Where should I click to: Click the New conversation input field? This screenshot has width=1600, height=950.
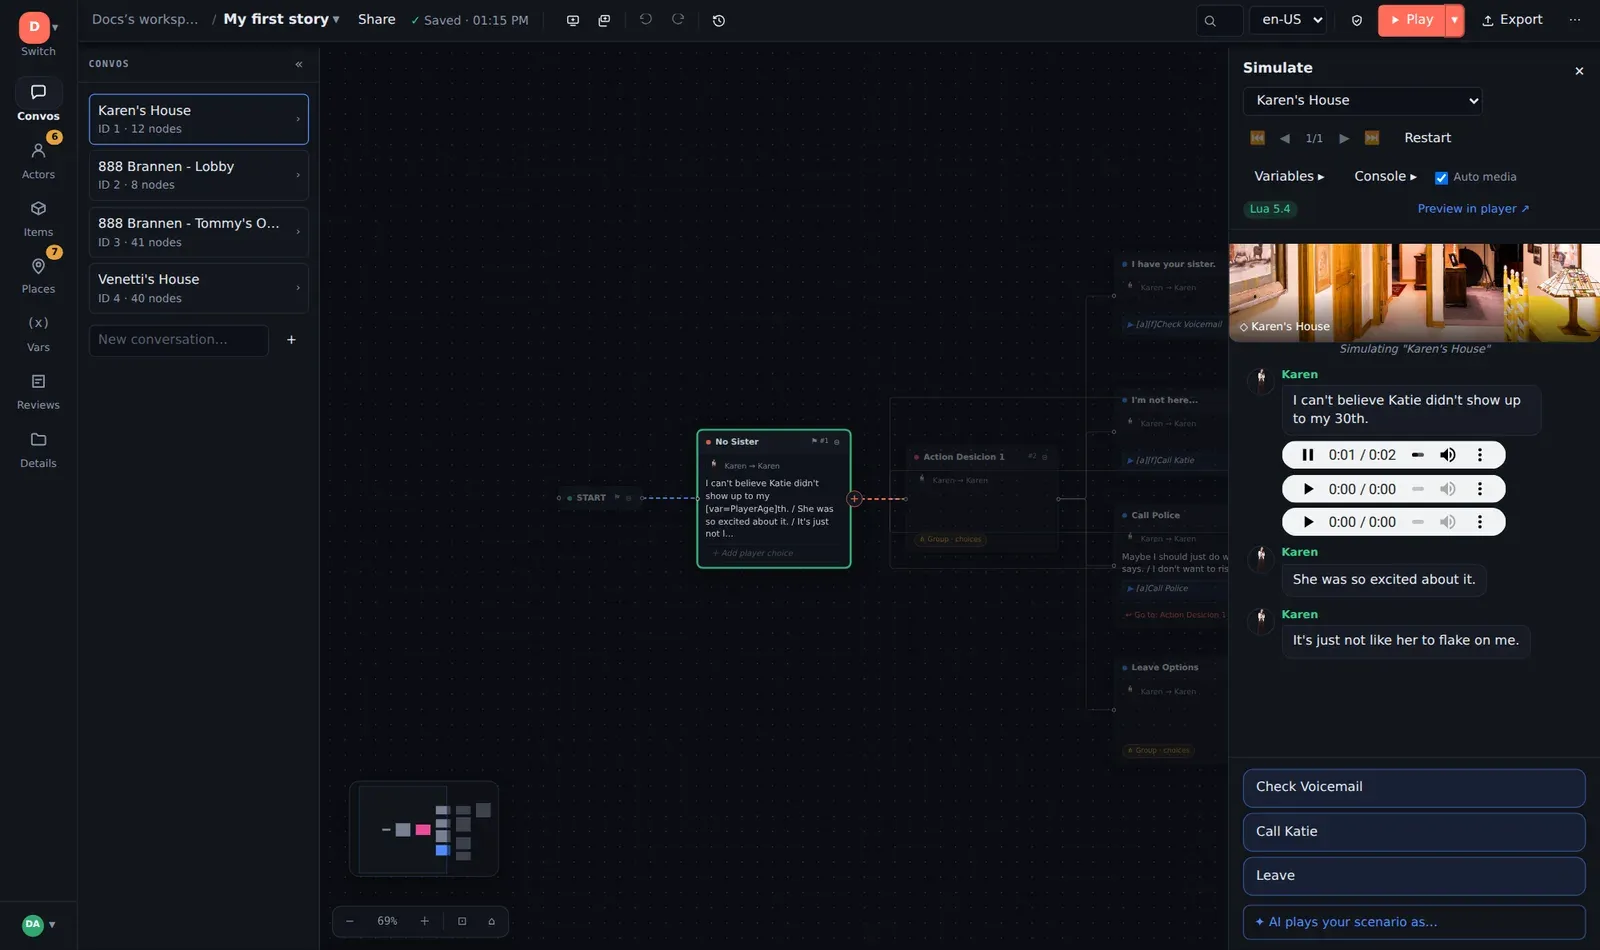pyautogui.click(x=179, y=340)
